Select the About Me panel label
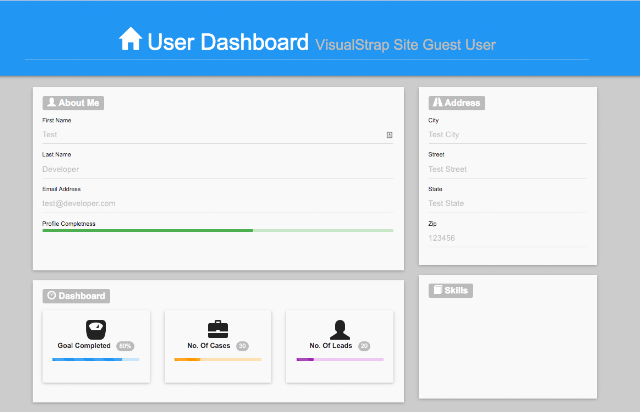 click(x=73, y=103)
